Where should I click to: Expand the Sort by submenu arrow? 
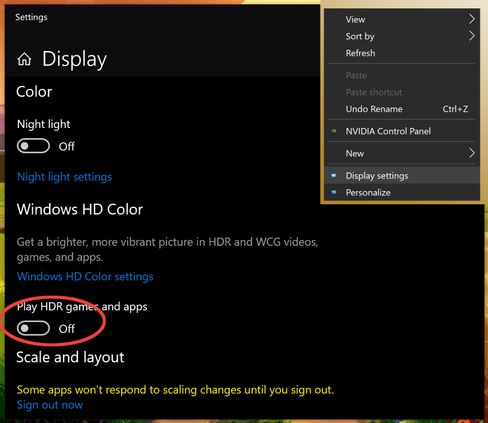click(471, 36)
